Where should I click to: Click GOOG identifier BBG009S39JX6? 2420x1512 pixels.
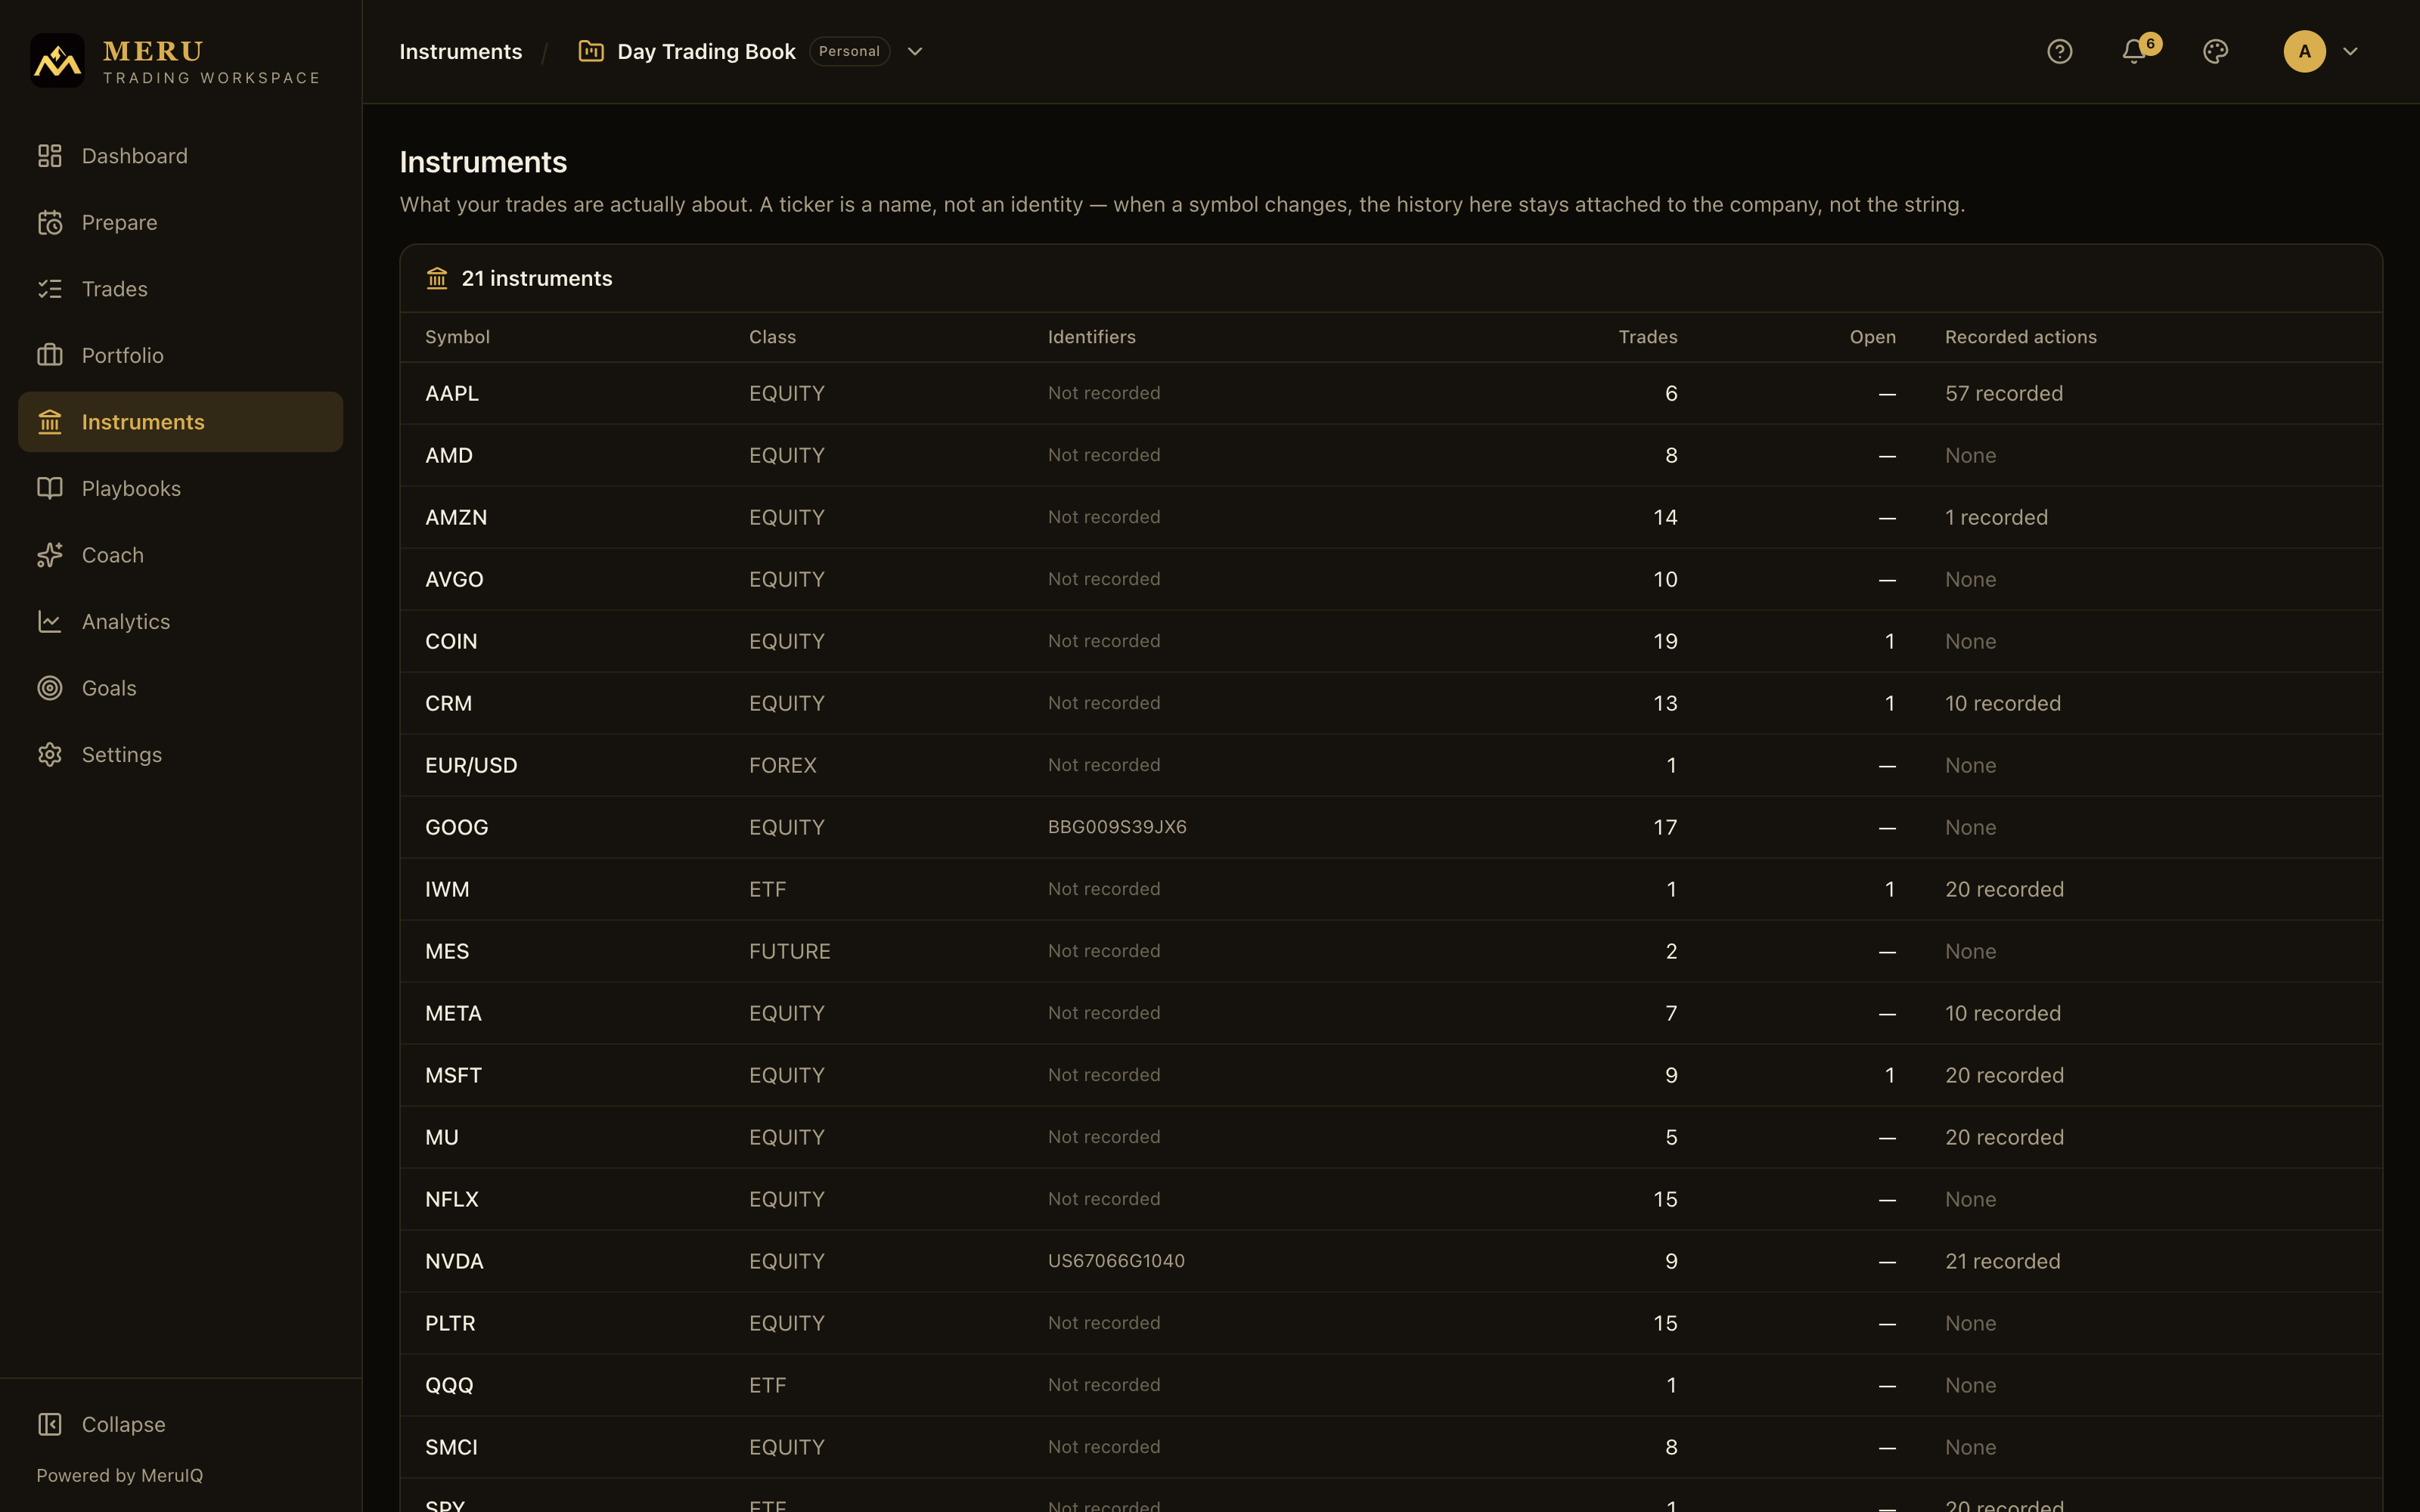click(x=1117, y=827)
